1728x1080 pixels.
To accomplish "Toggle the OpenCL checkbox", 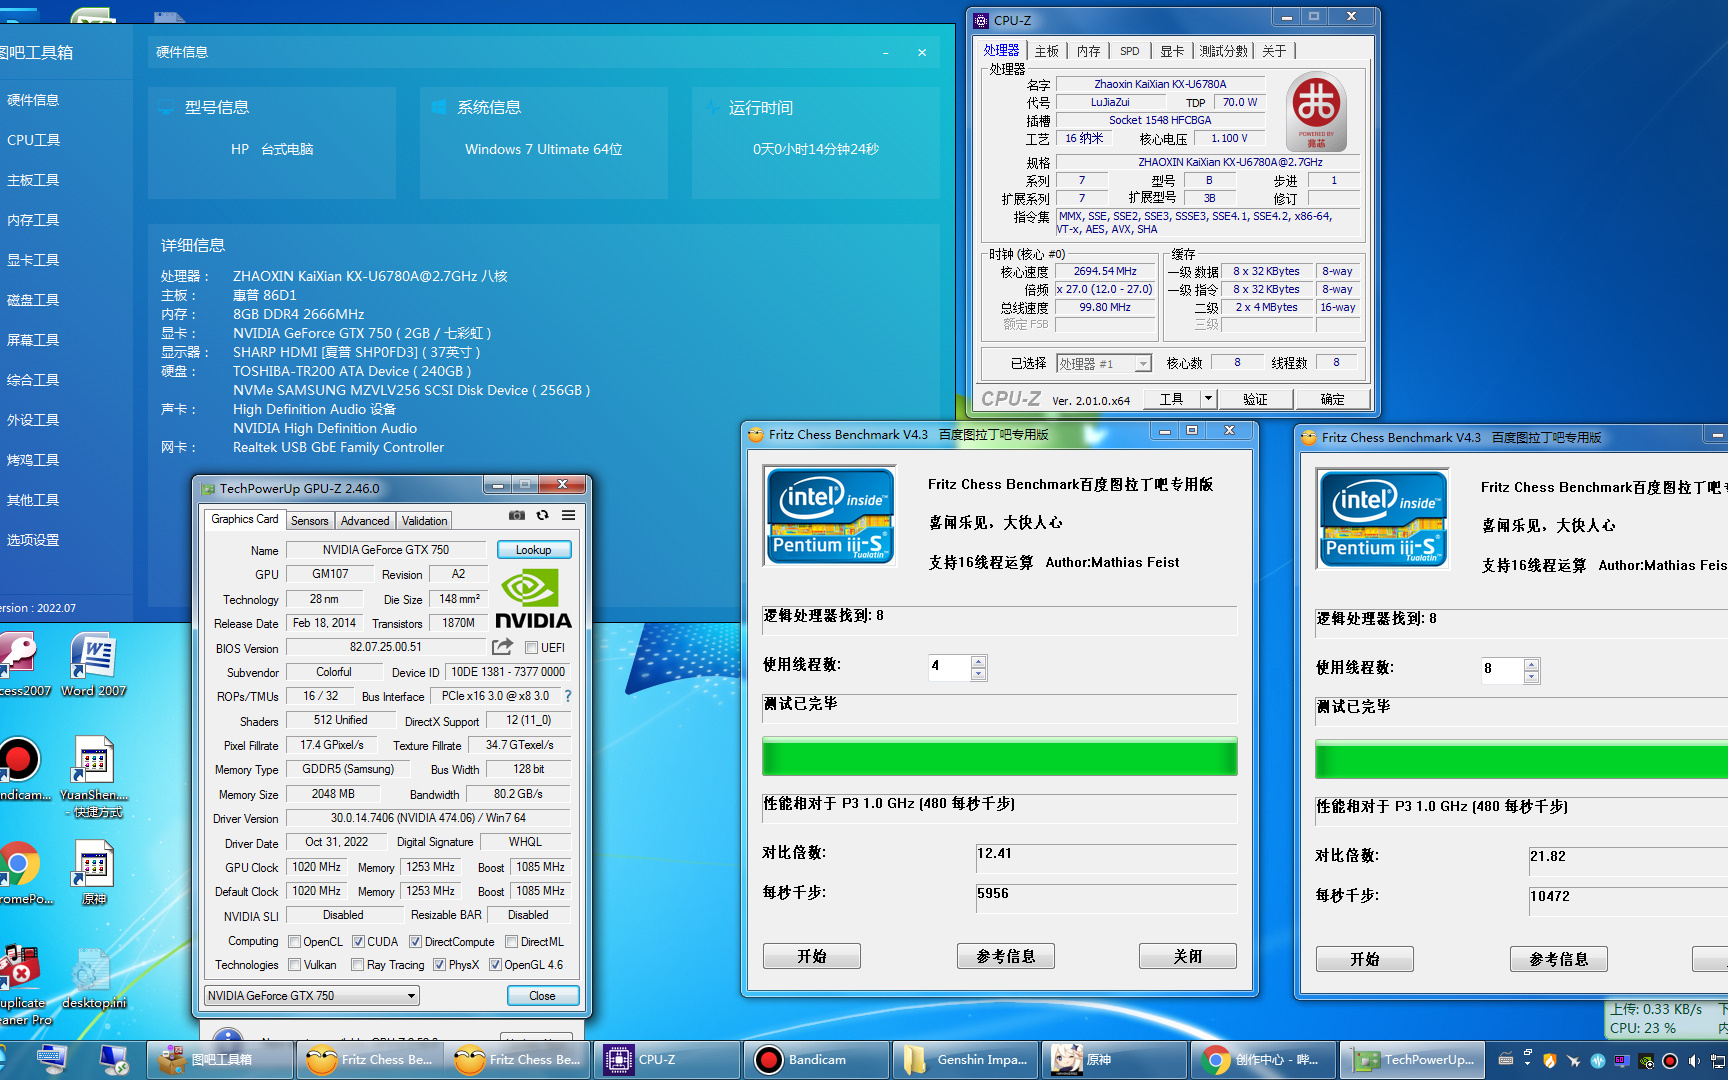I will [x=294, y=942].
